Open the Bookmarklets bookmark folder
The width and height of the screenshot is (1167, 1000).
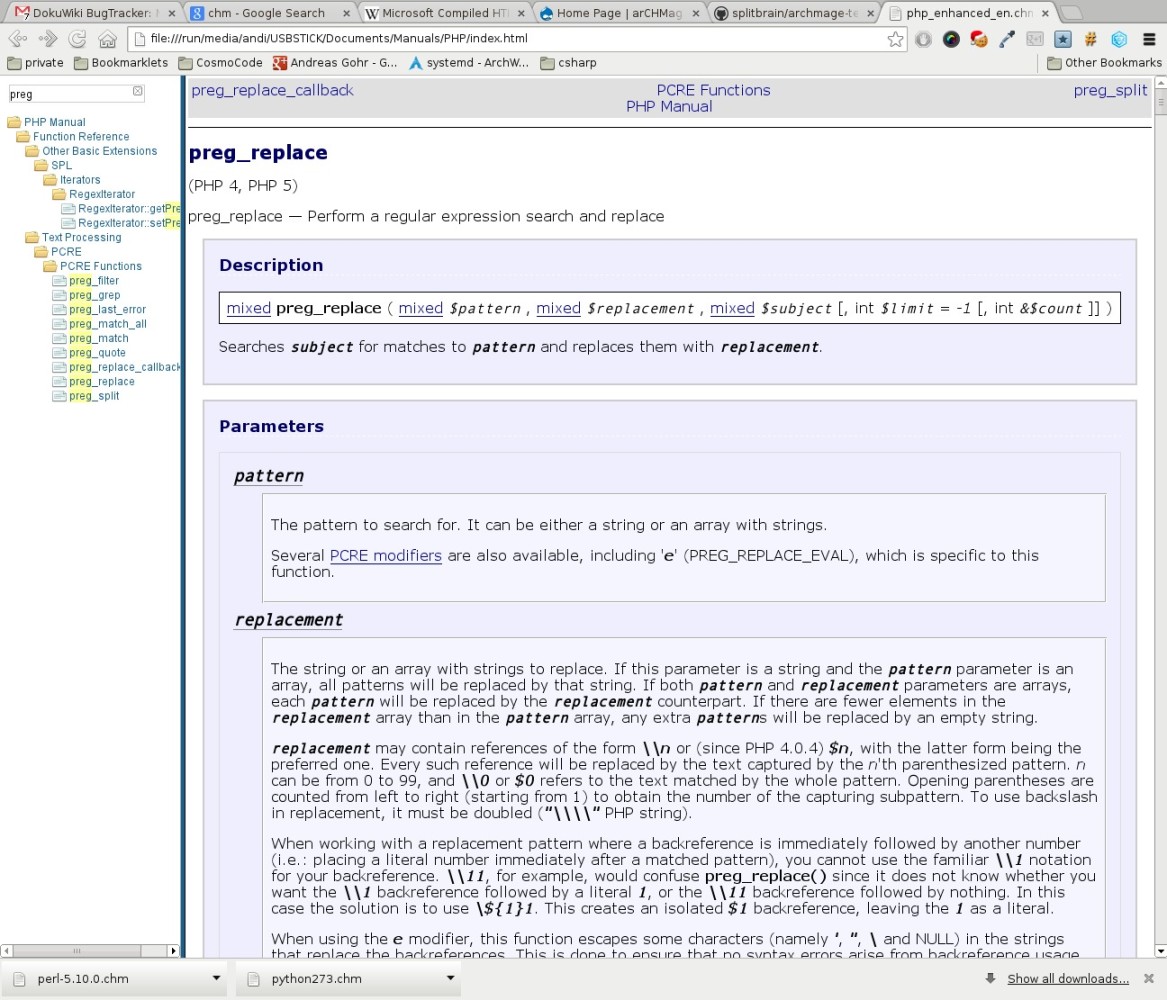point(121,62)
